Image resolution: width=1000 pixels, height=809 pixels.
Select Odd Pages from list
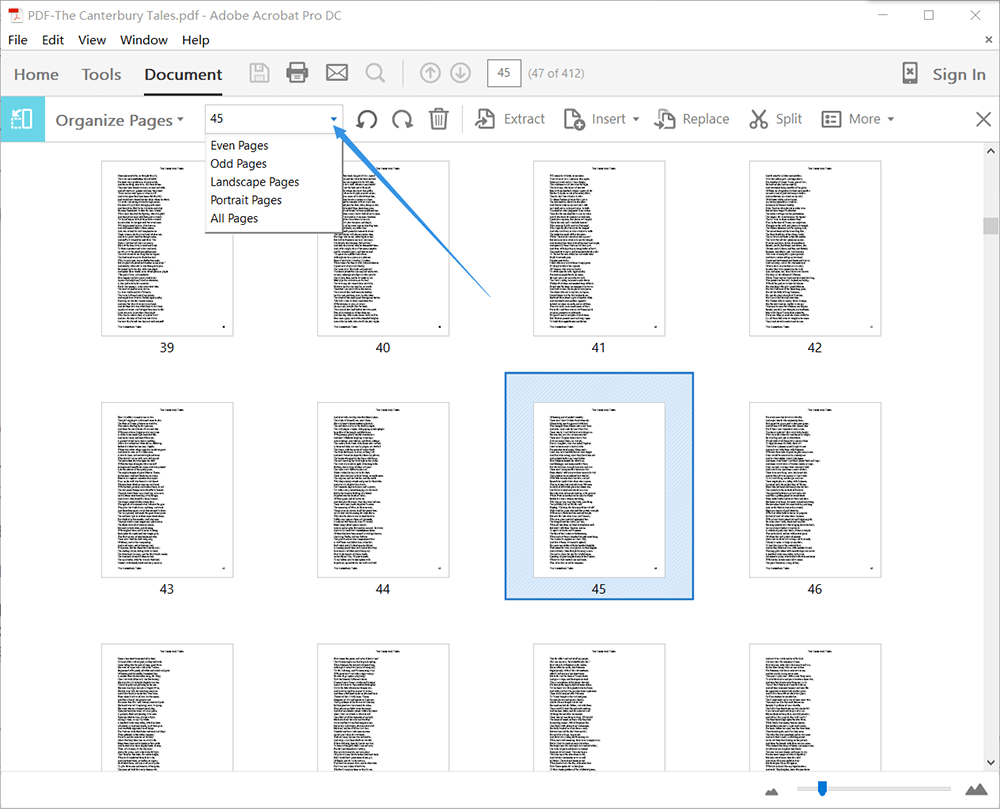coord(238,164)
